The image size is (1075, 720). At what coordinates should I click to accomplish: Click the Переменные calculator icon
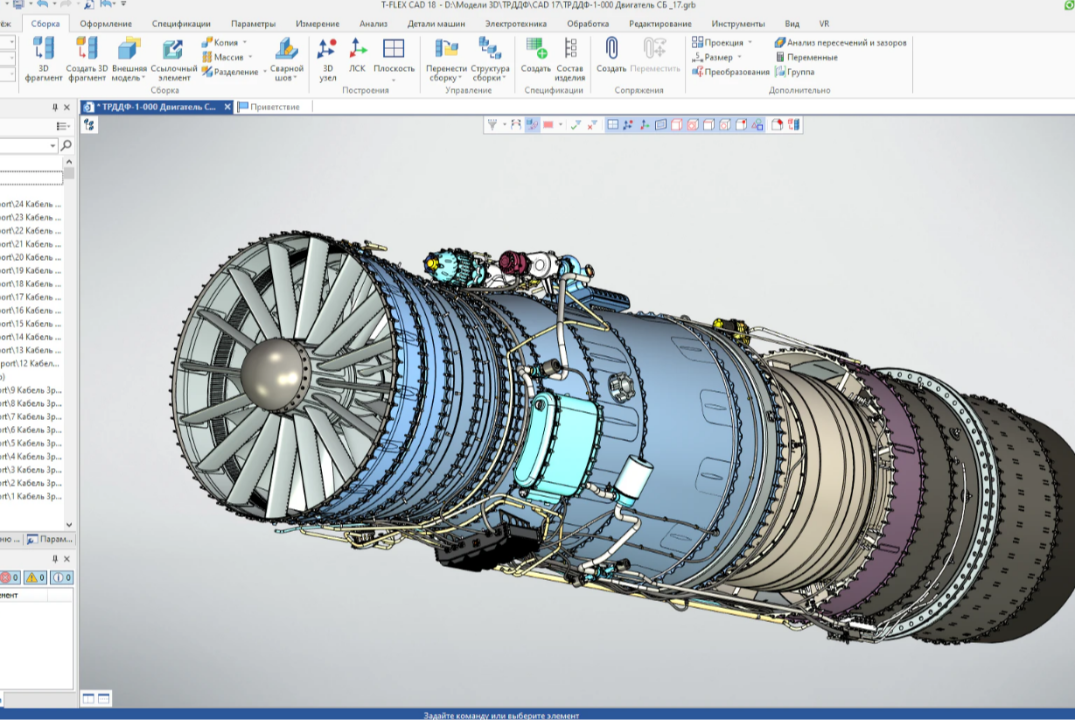[805, 57]
